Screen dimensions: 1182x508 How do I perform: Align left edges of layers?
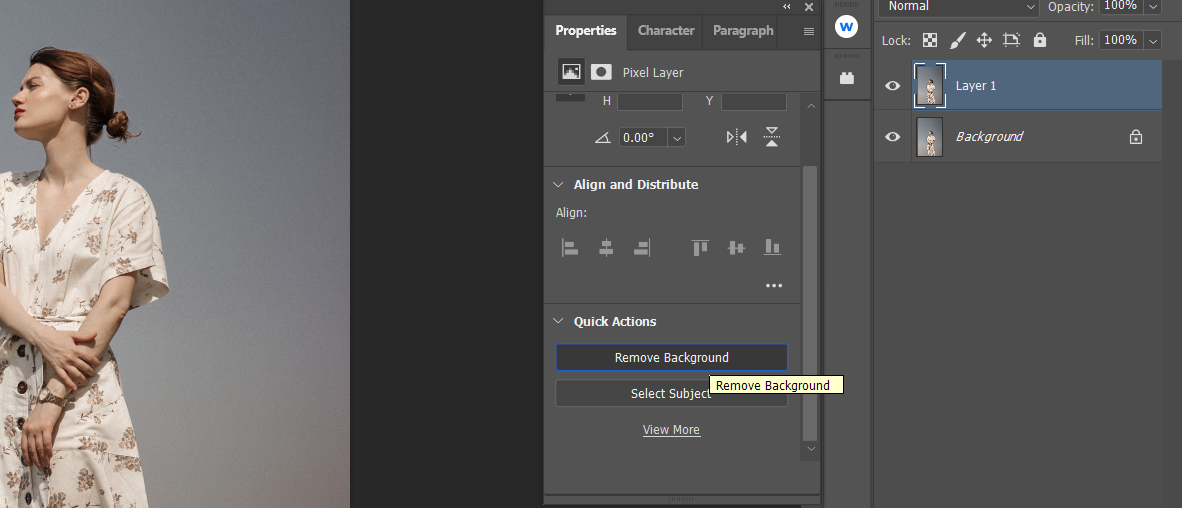pyautogui.click(x=570, y=247)
